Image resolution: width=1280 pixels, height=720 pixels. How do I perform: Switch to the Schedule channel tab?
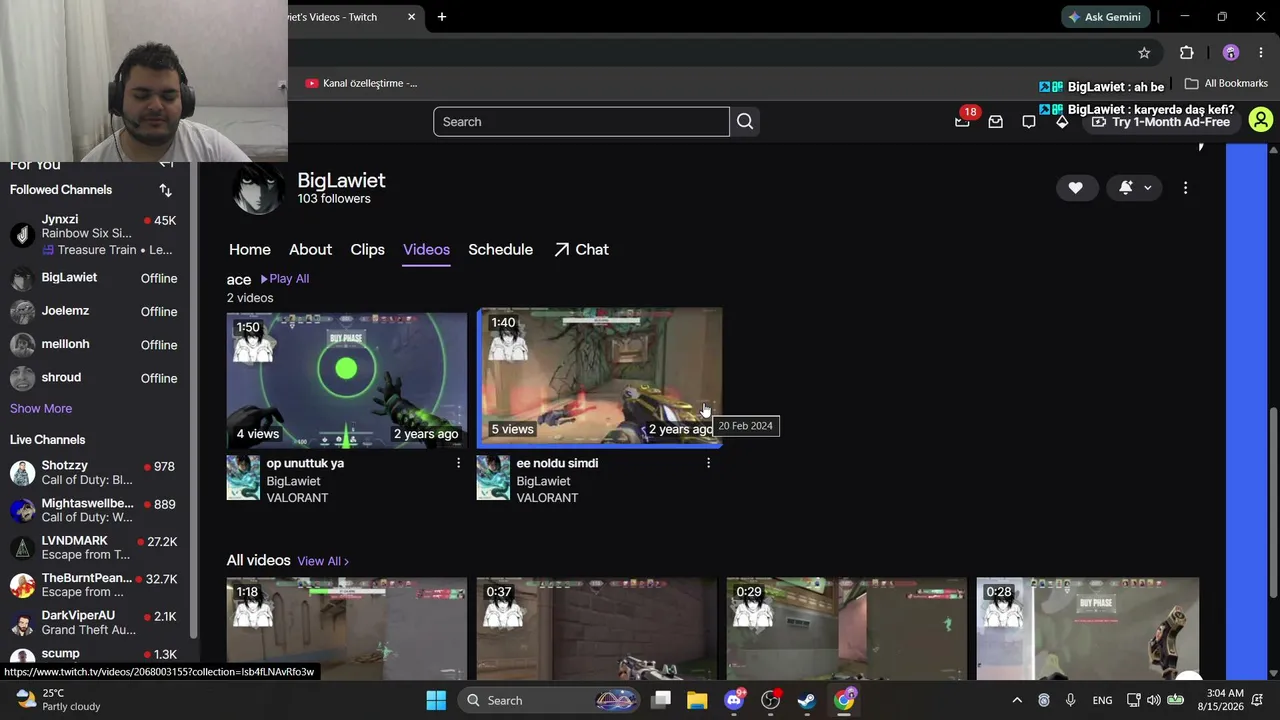(500, 249)
